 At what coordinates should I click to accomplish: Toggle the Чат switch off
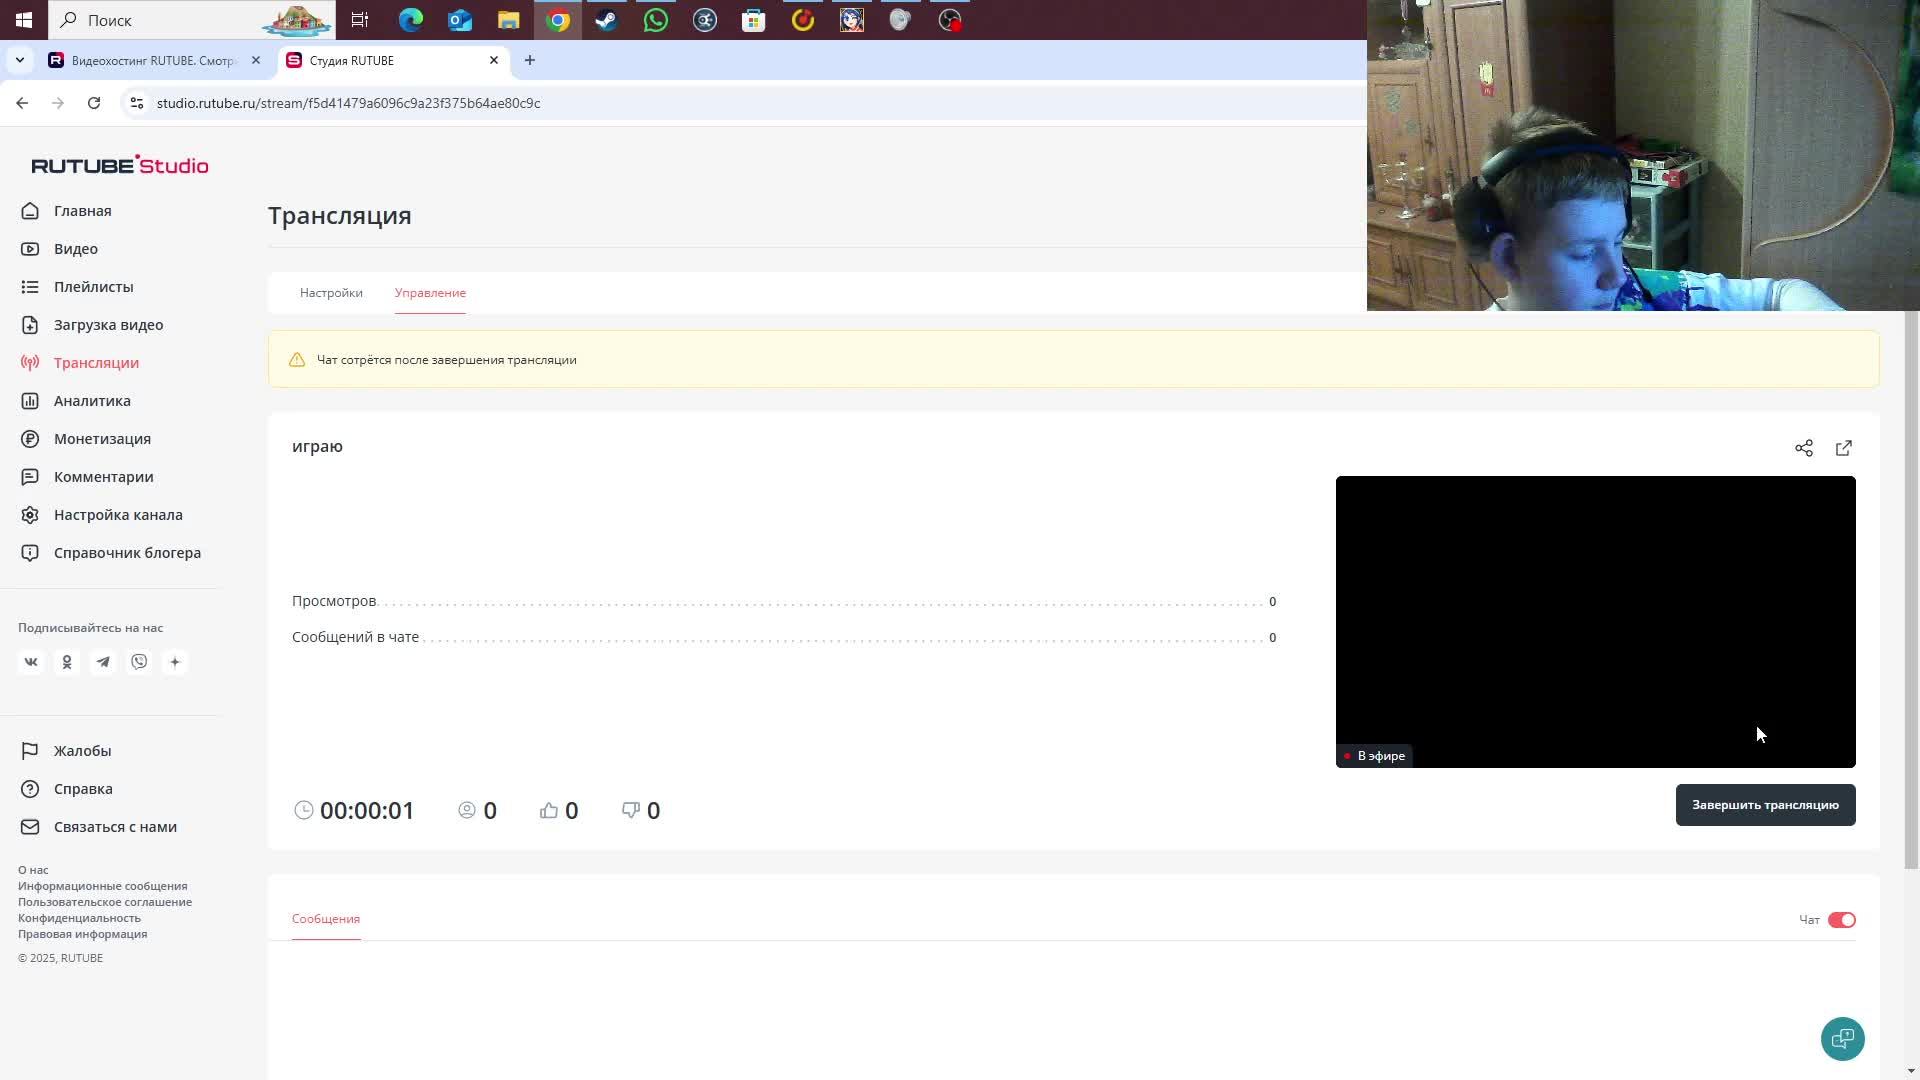point(1842,920)
